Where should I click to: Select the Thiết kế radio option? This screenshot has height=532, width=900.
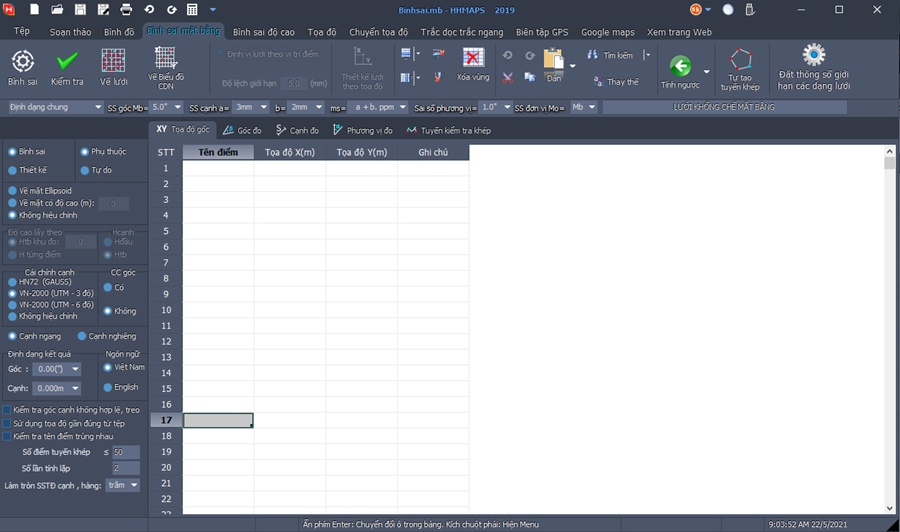13,170
